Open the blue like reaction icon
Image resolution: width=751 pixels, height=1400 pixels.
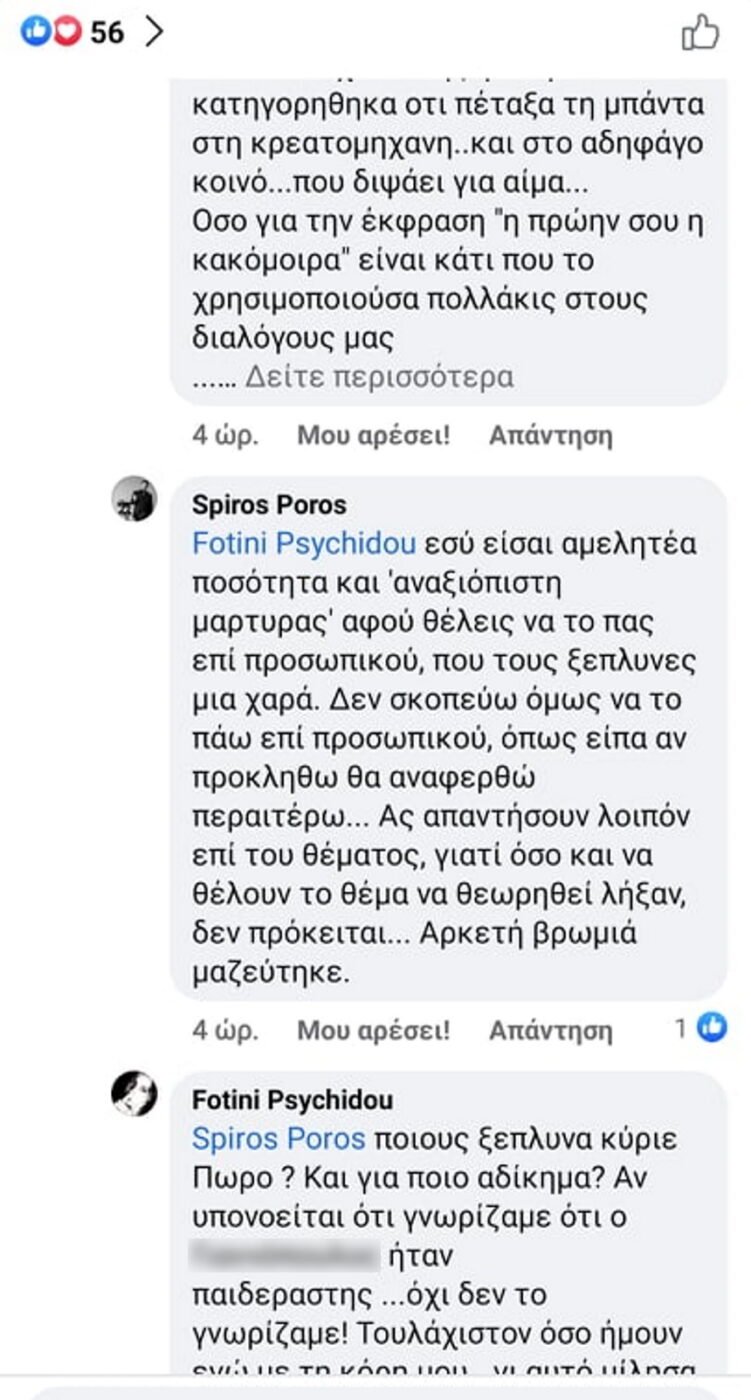(x=35, y=32)
